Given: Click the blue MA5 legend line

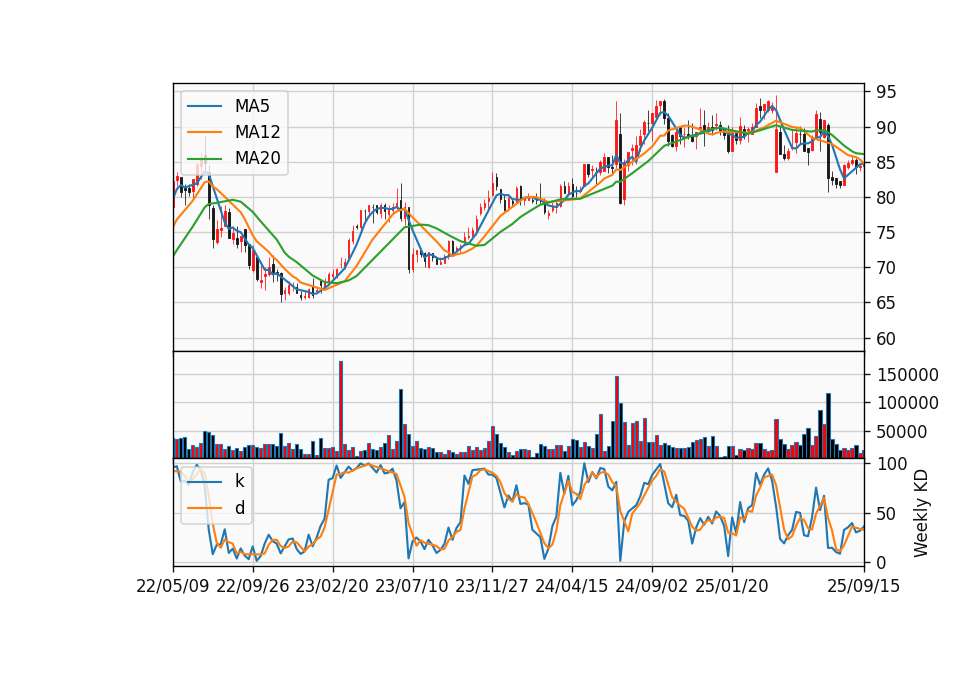Looking at the screenshot, I should (x=204, y=106).
